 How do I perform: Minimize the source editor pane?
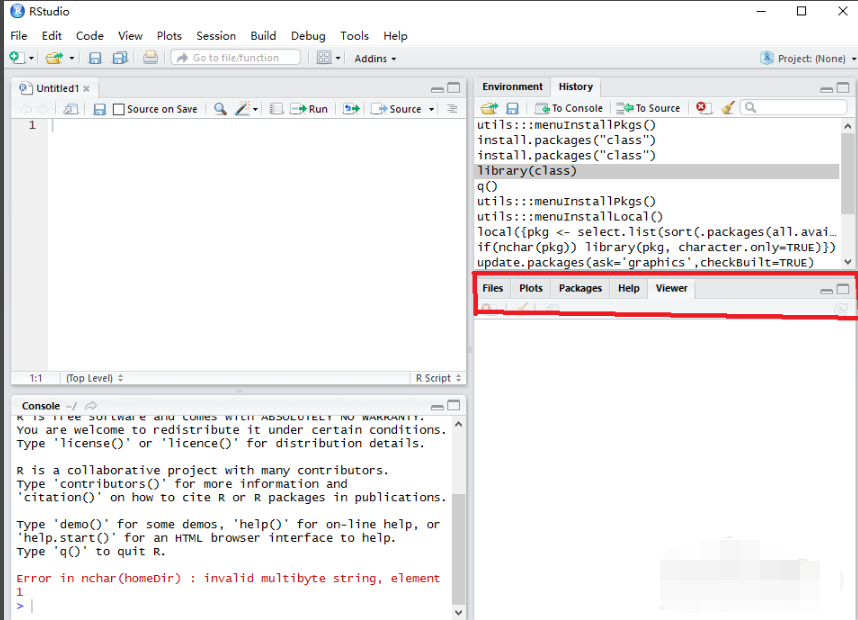[x=437, y=89]
